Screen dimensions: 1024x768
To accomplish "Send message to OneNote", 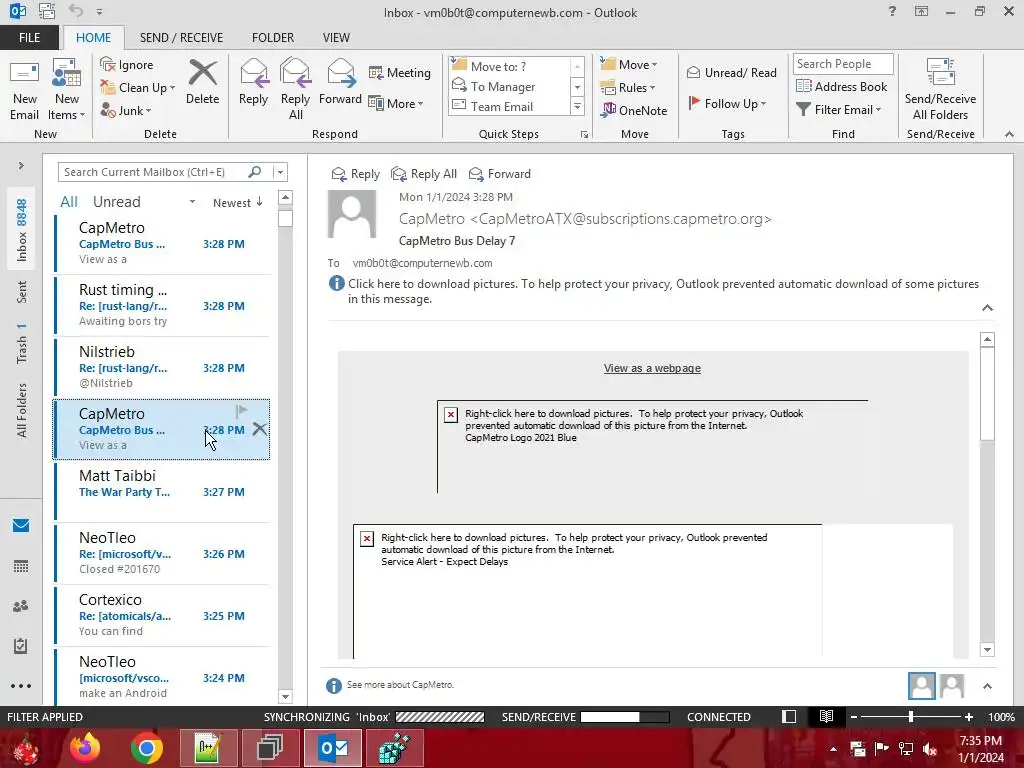I will [635, 110].
